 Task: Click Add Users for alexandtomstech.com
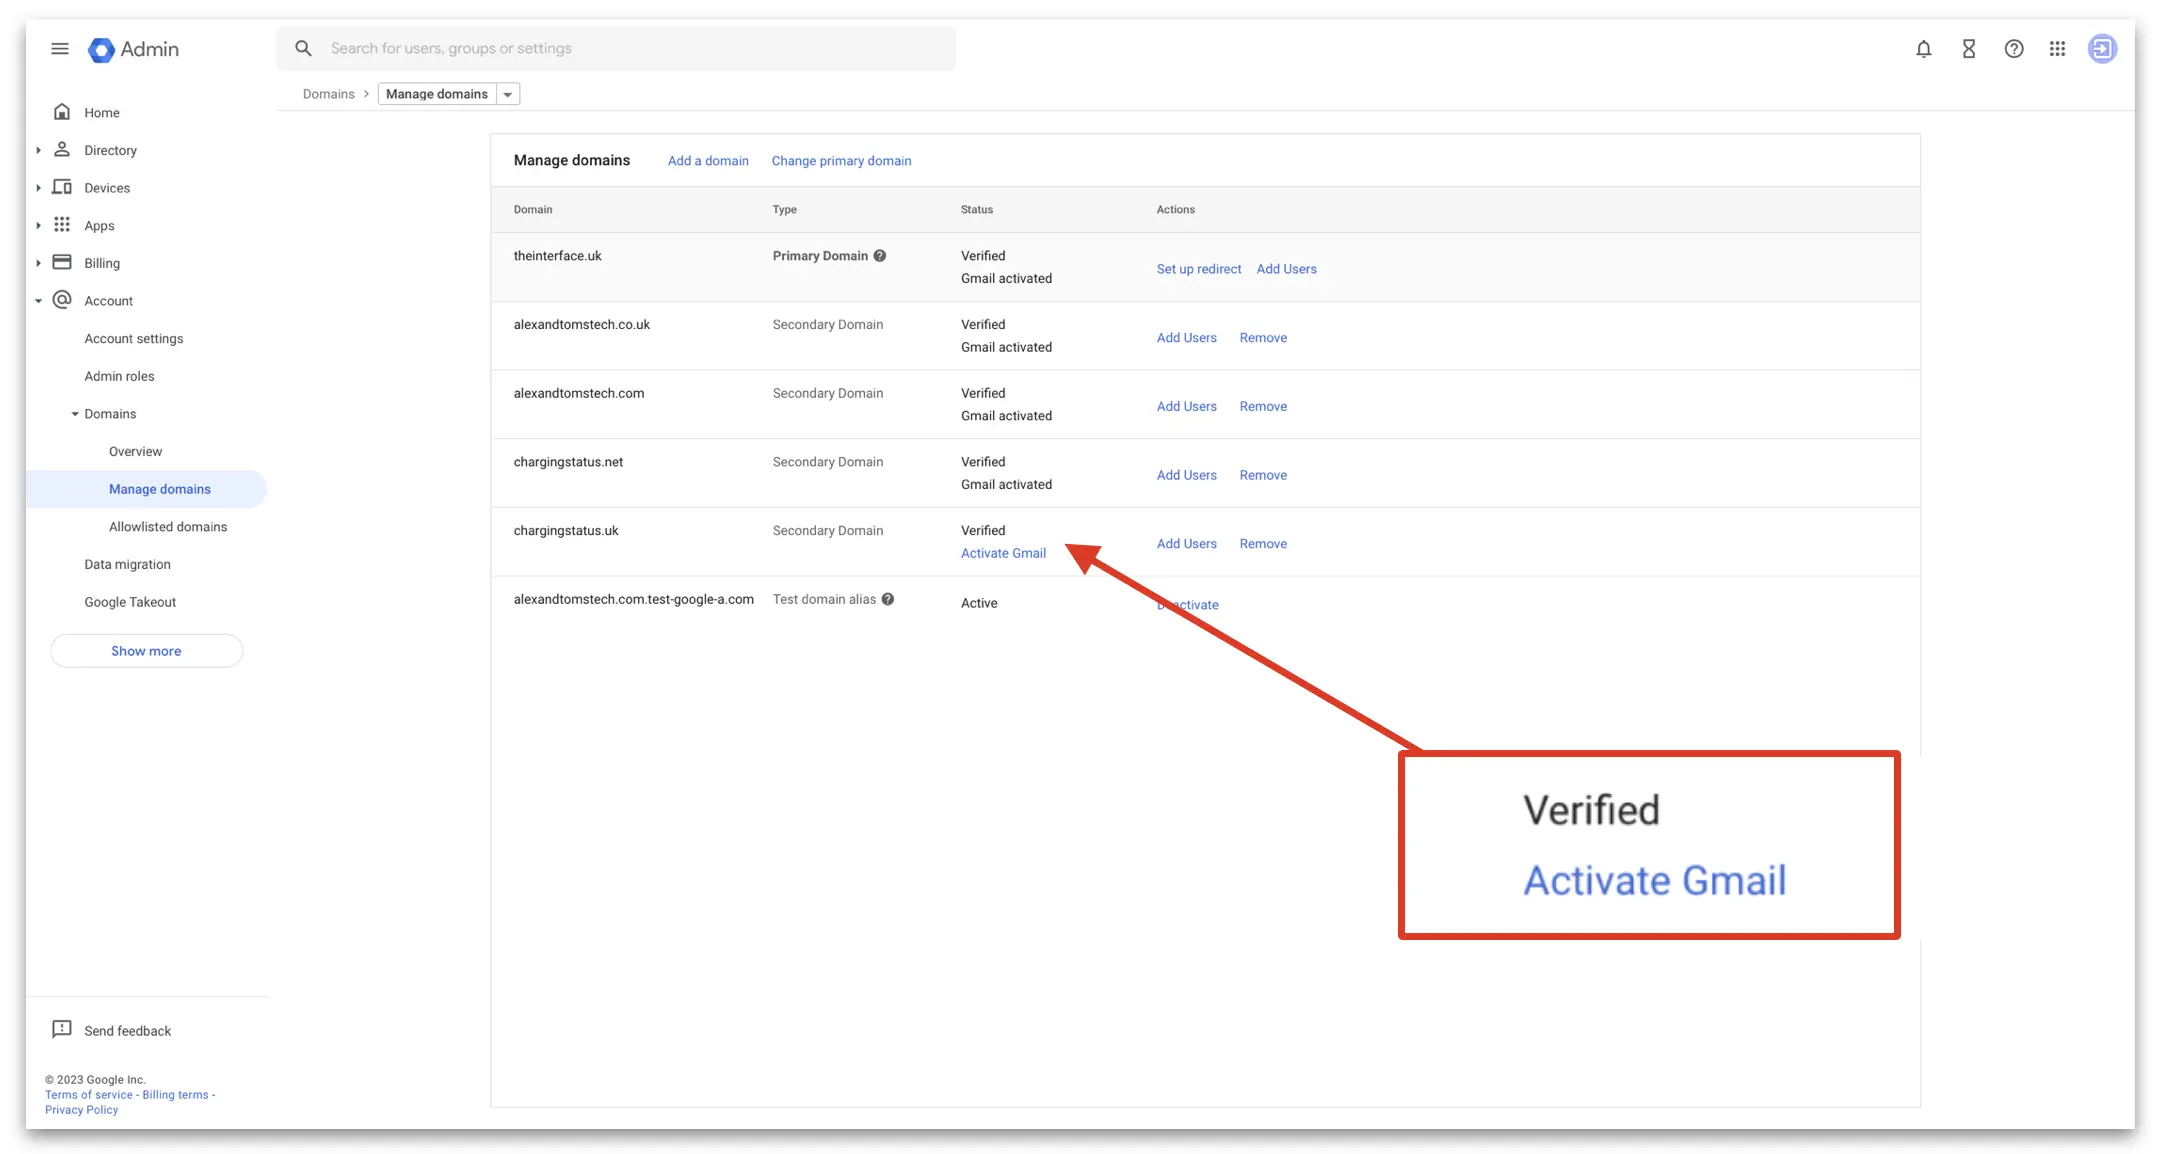pos(1186,407)
